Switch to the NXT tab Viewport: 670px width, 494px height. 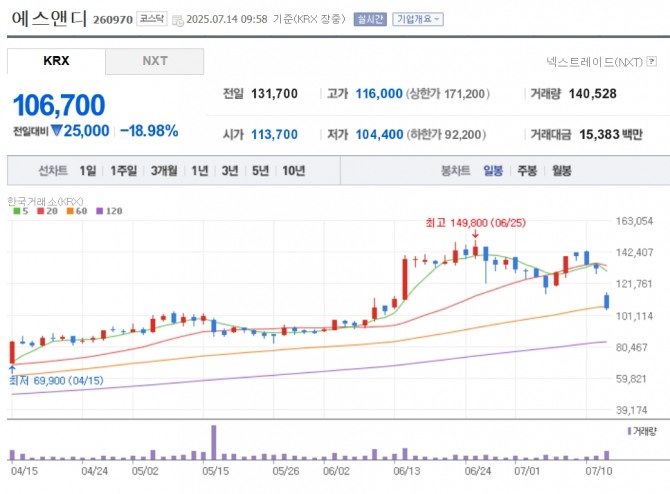tap(154, 61)
